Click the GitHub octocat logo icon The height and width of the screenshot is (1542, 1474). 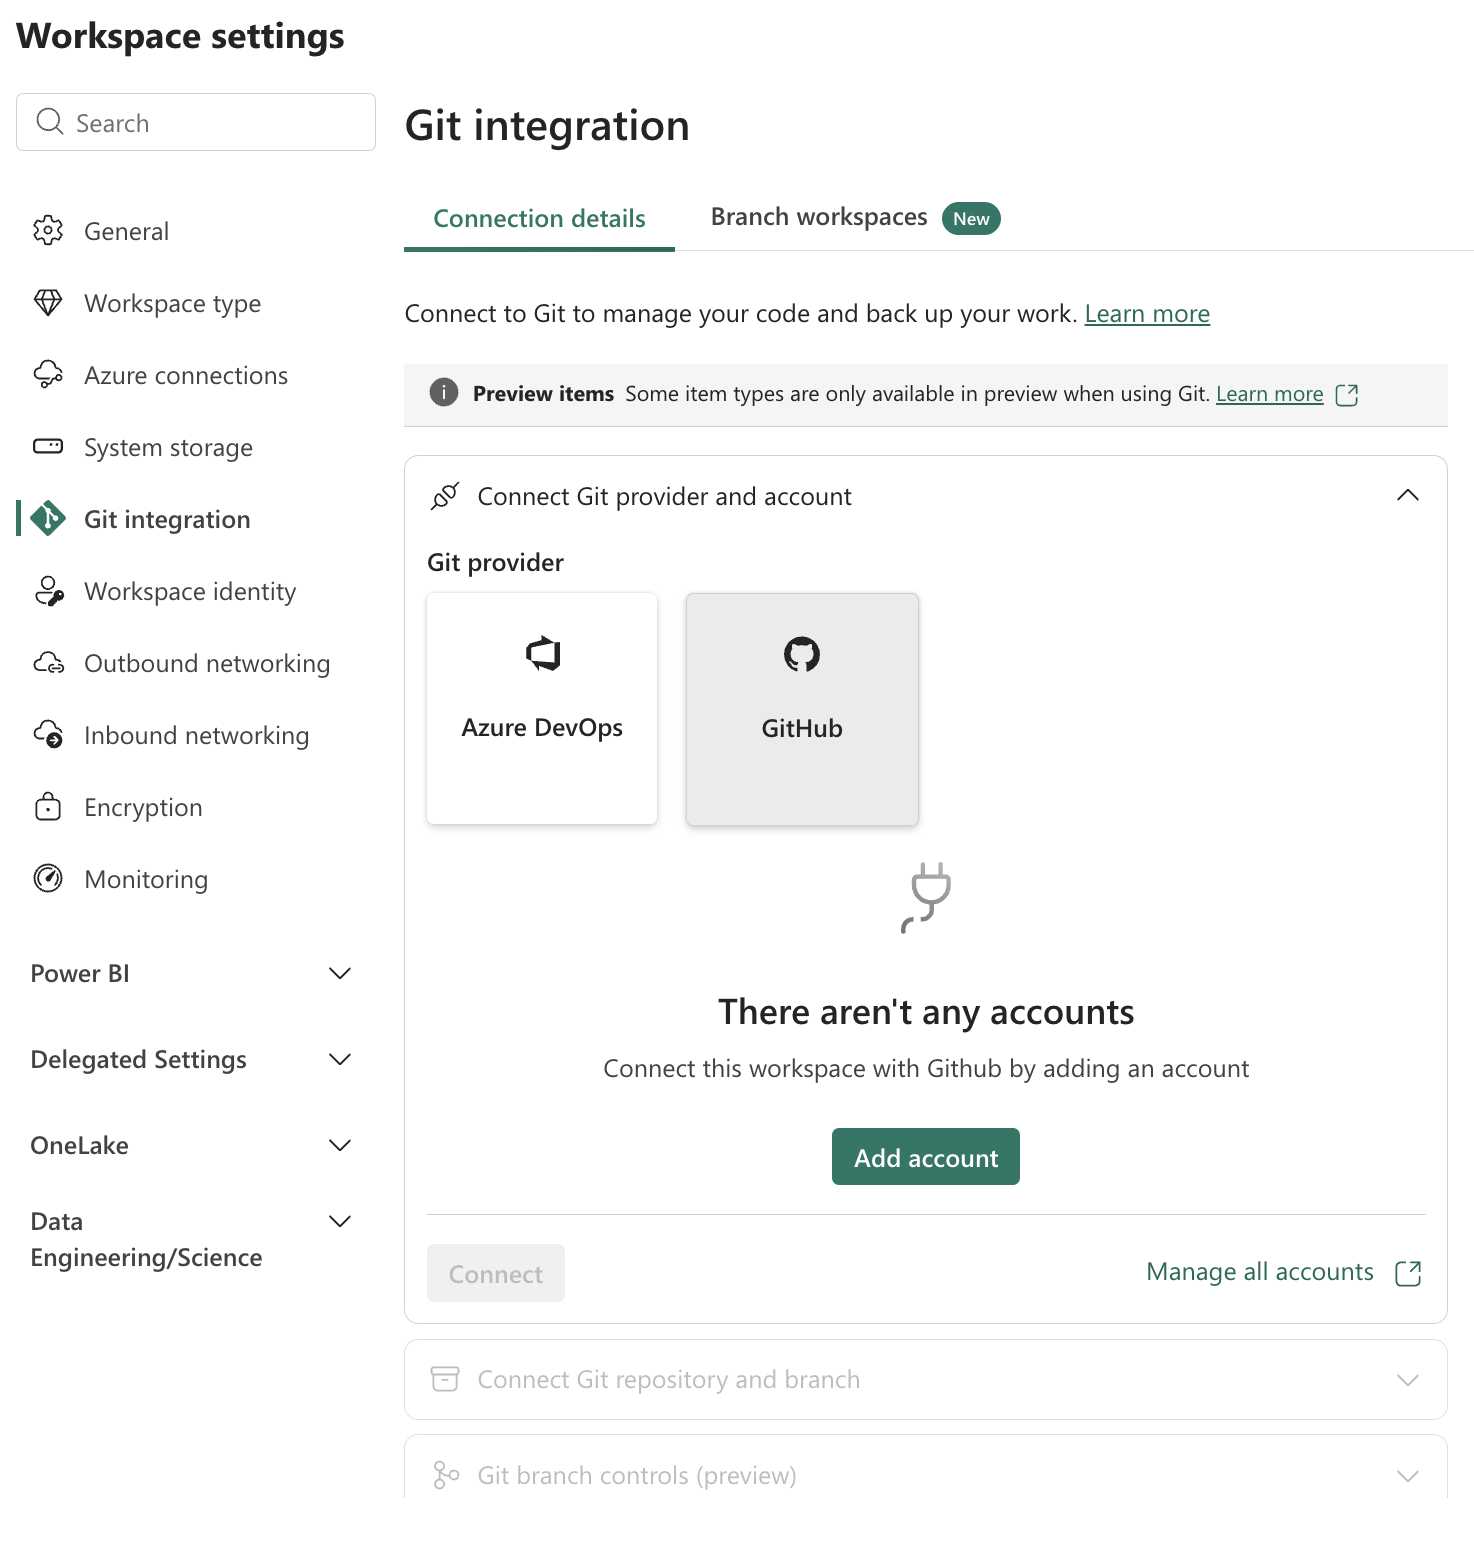(x=802, y=655)
